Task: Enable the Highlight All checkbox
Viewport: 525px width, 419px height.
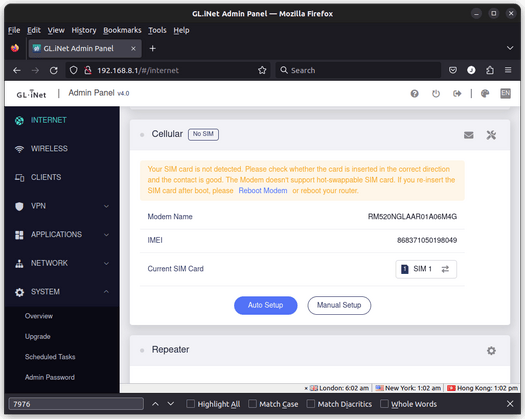Action: (x=190, y=404)
